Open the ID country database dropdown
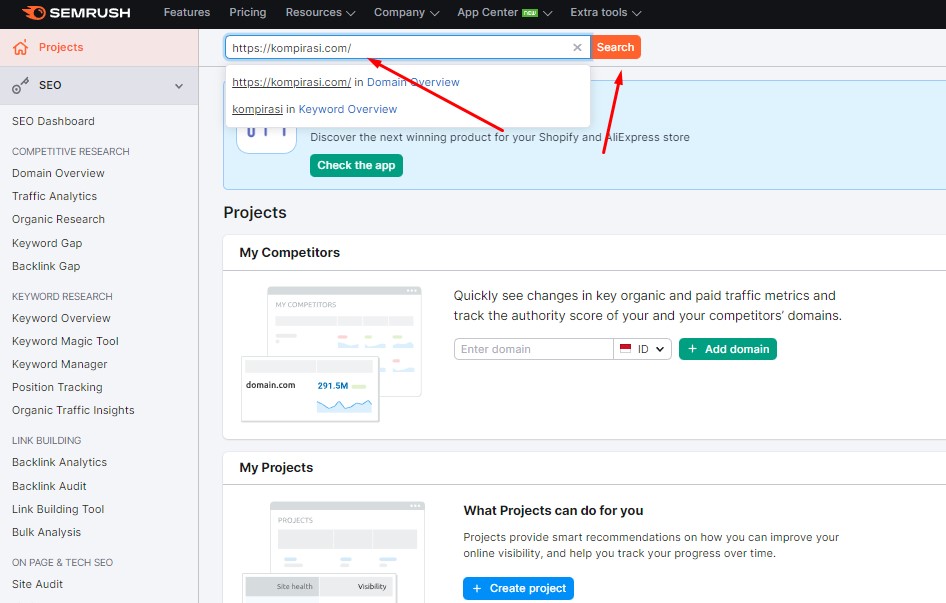The width and height of the screenshot is (946, 603). point(643,349)
